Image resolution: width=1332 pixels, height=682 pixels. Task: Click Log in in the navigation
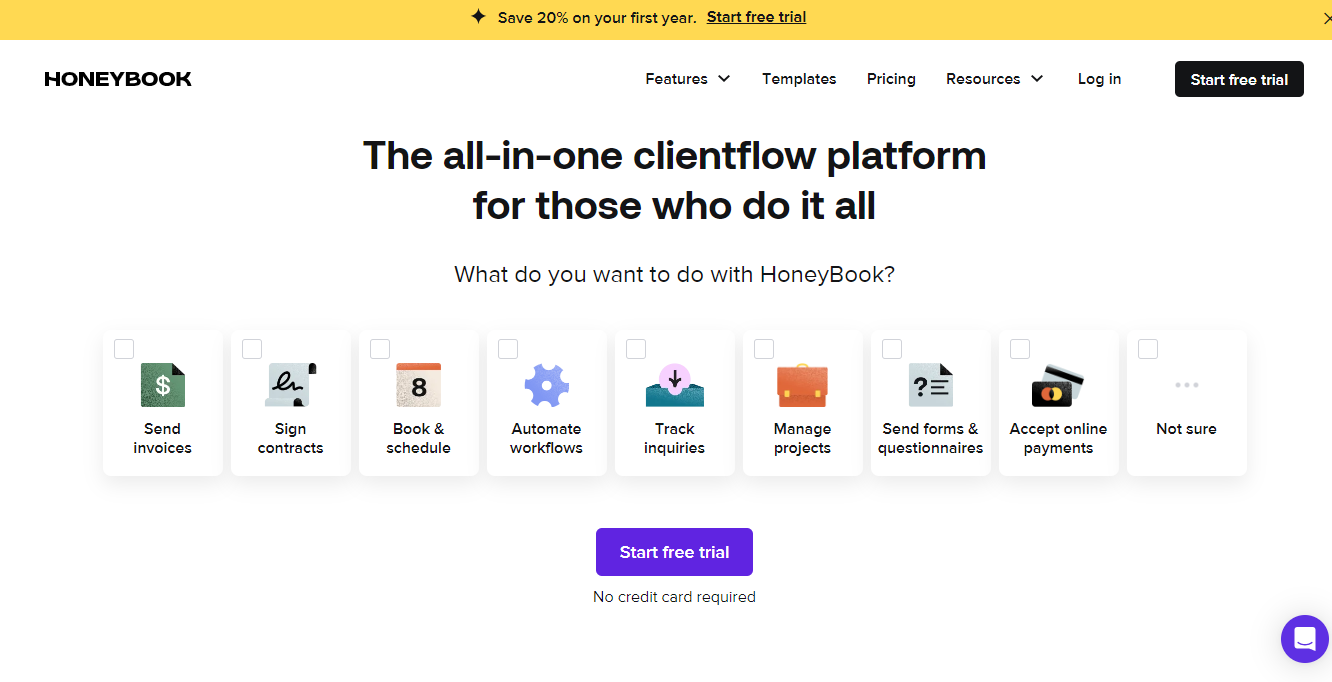point(1099,79)
